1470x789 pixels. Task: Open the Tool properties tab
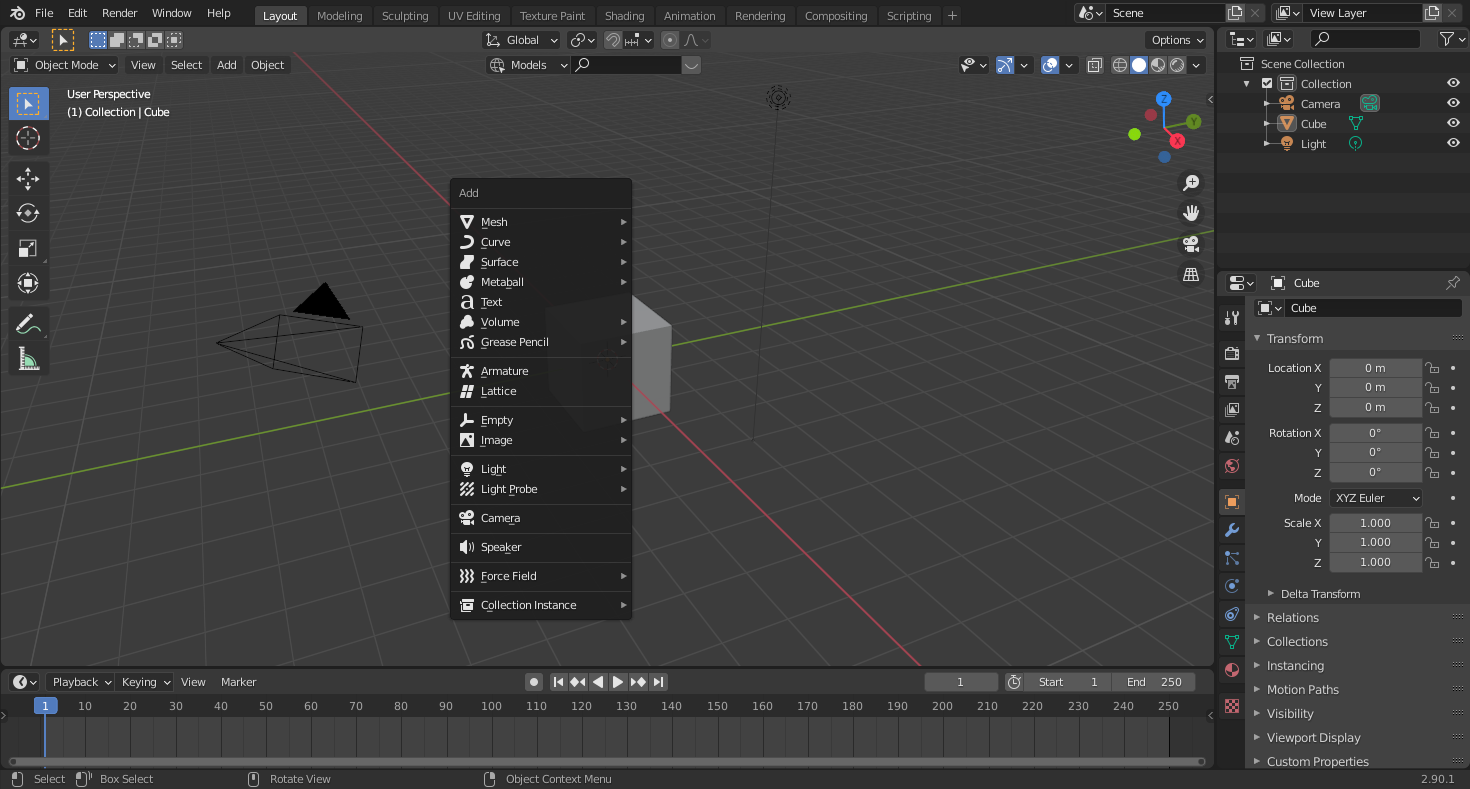1232,318
